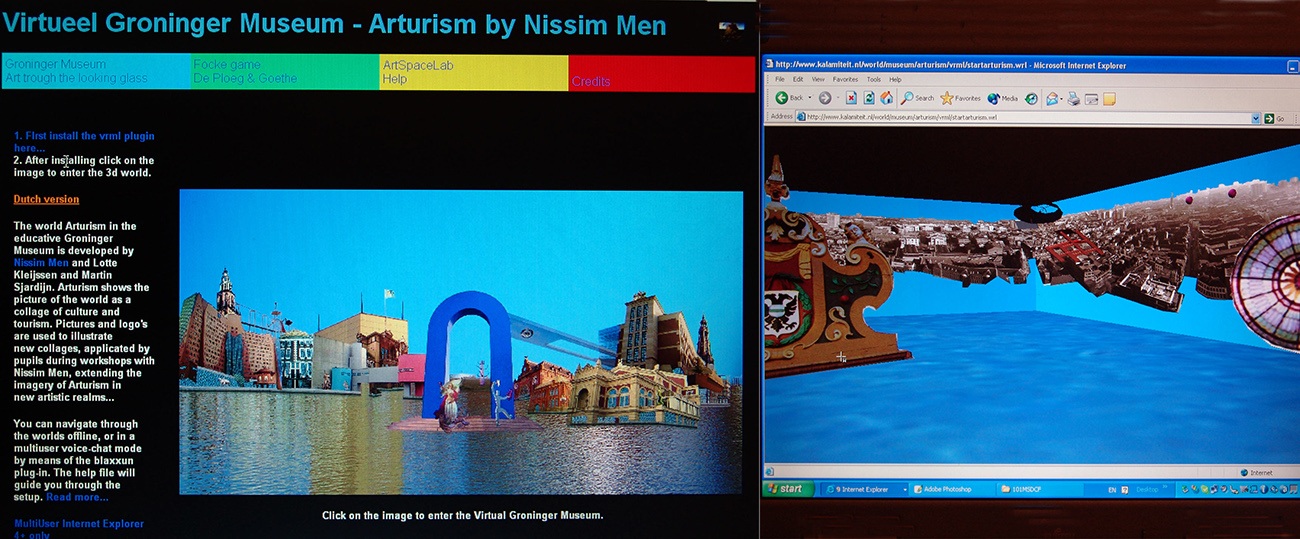
Task: Click the small avatar image at top-right of webpage
Action: [731, 29]
